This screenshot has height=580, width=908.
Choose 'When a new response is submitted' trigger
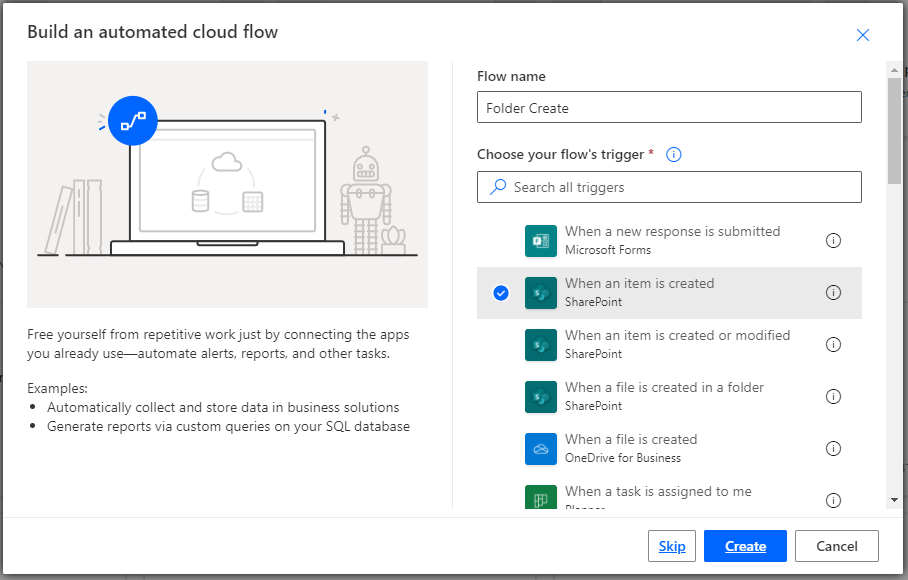(672, 240)
